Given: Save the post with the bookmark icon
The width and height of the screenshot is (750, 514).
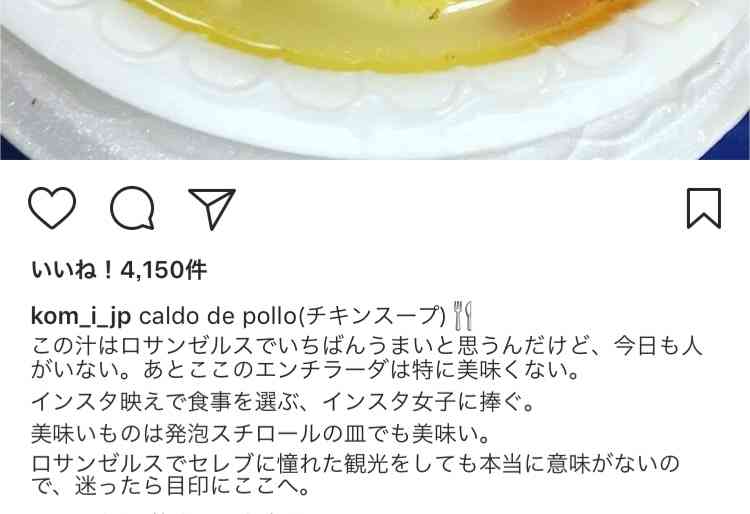Looking at the screenshot, I should point(704,208).
